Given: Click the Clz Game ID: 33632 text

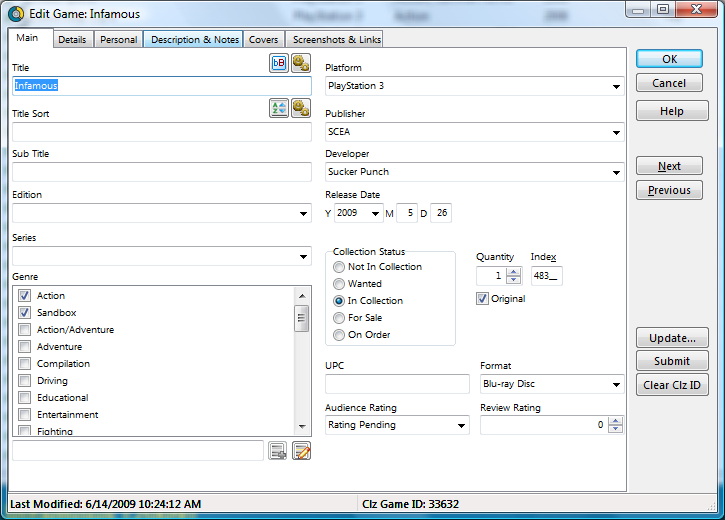Looking at the screenshot, I should point(411,504).
